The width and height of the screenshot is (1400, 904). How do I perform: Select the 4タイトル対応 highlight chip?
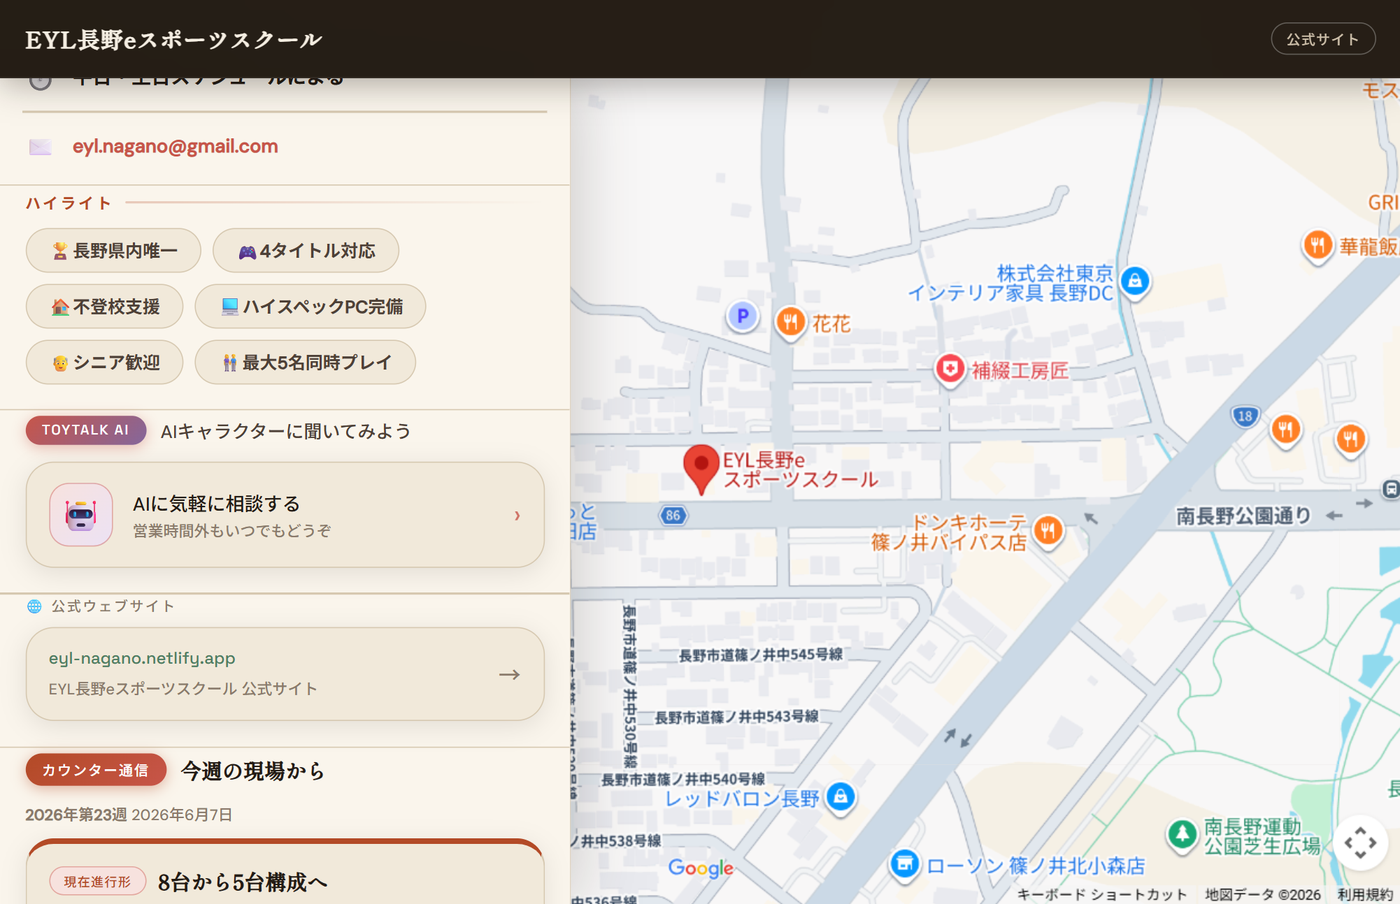pyautogui.click(x=306, y=250)
